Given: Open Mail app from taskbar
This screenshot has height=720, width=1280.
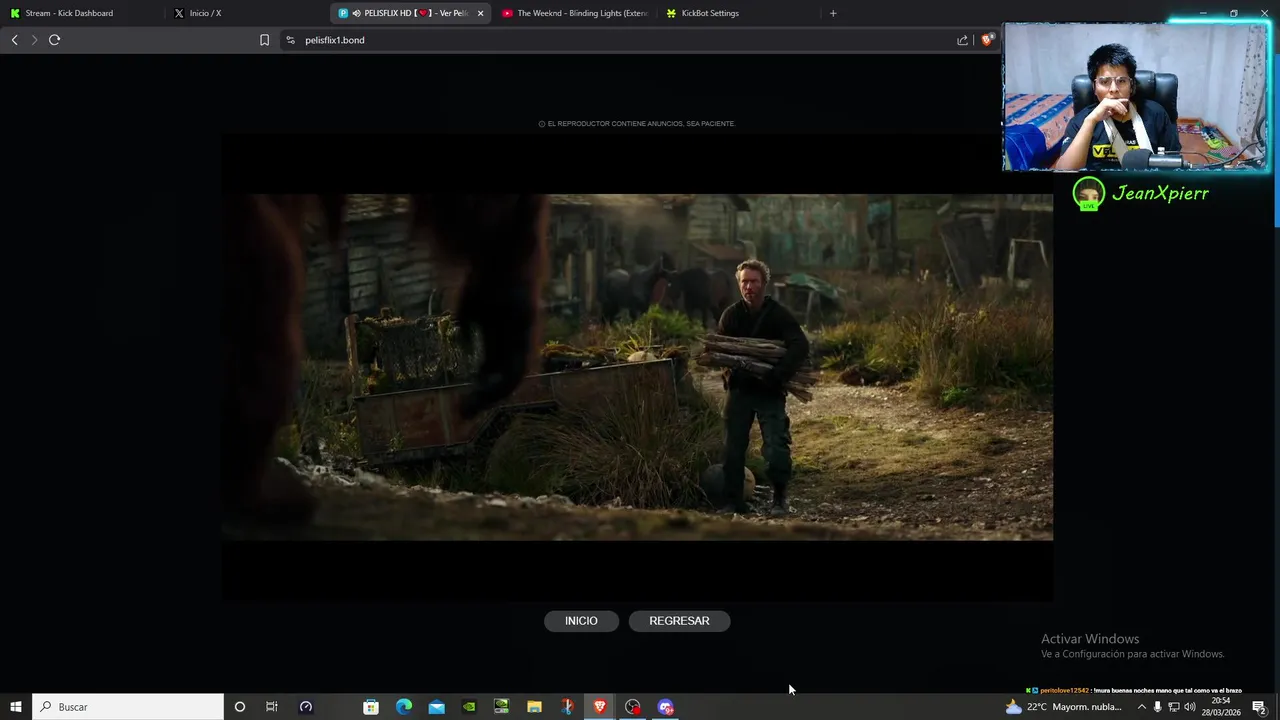Looking at the screenshot, I should point(437,707).
